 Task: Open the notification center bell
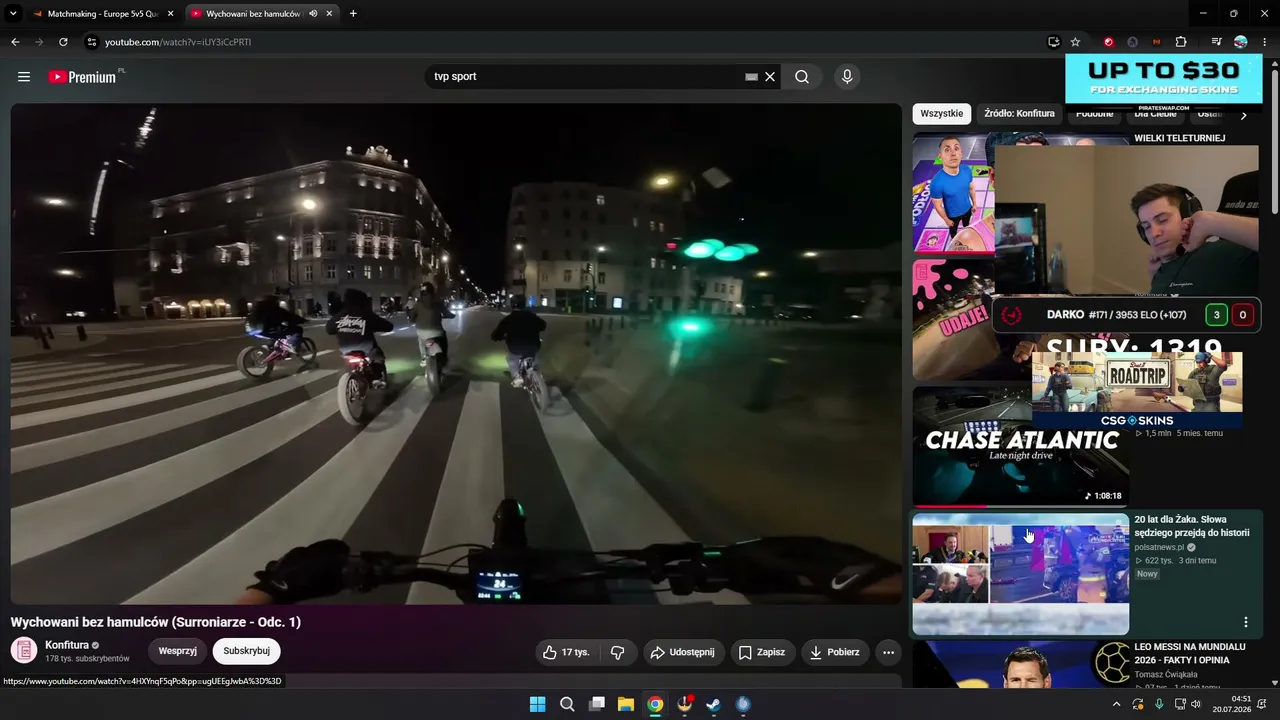coord(1262,704)
